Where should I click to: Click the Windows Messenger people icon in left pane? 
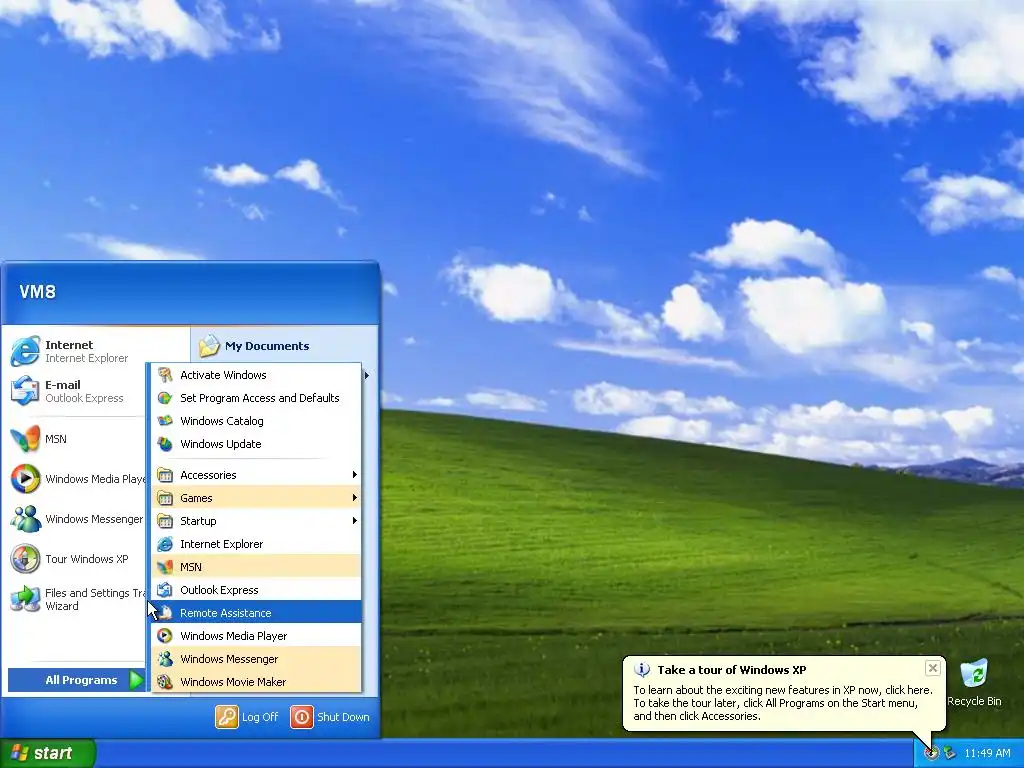25,519
